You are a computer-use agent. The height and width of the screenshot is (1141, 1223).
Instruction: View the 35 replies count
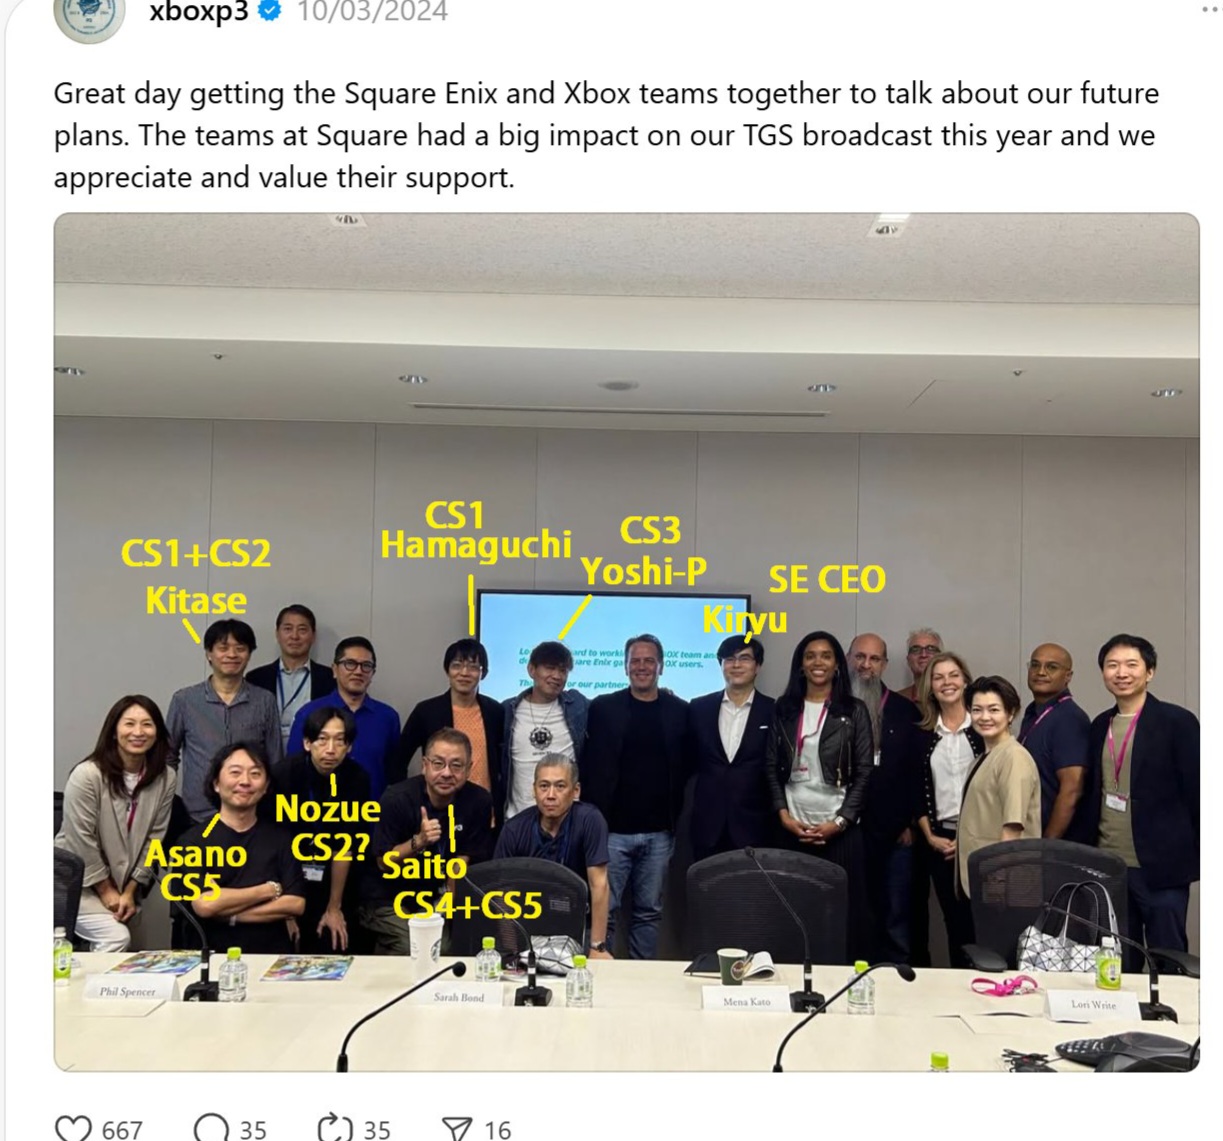pyautogui.click(x=253, y=1130)
